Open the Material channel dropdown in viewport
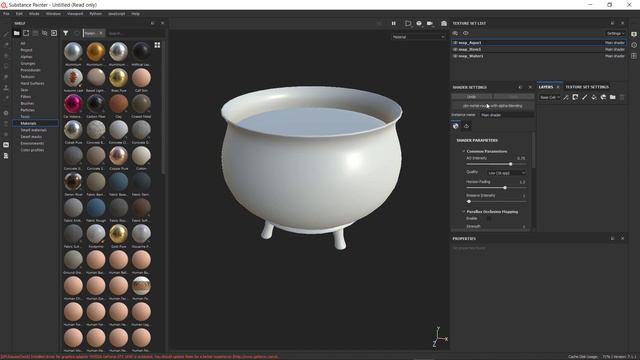Viewport: 640px width, 360px height. tap(418, 37)
